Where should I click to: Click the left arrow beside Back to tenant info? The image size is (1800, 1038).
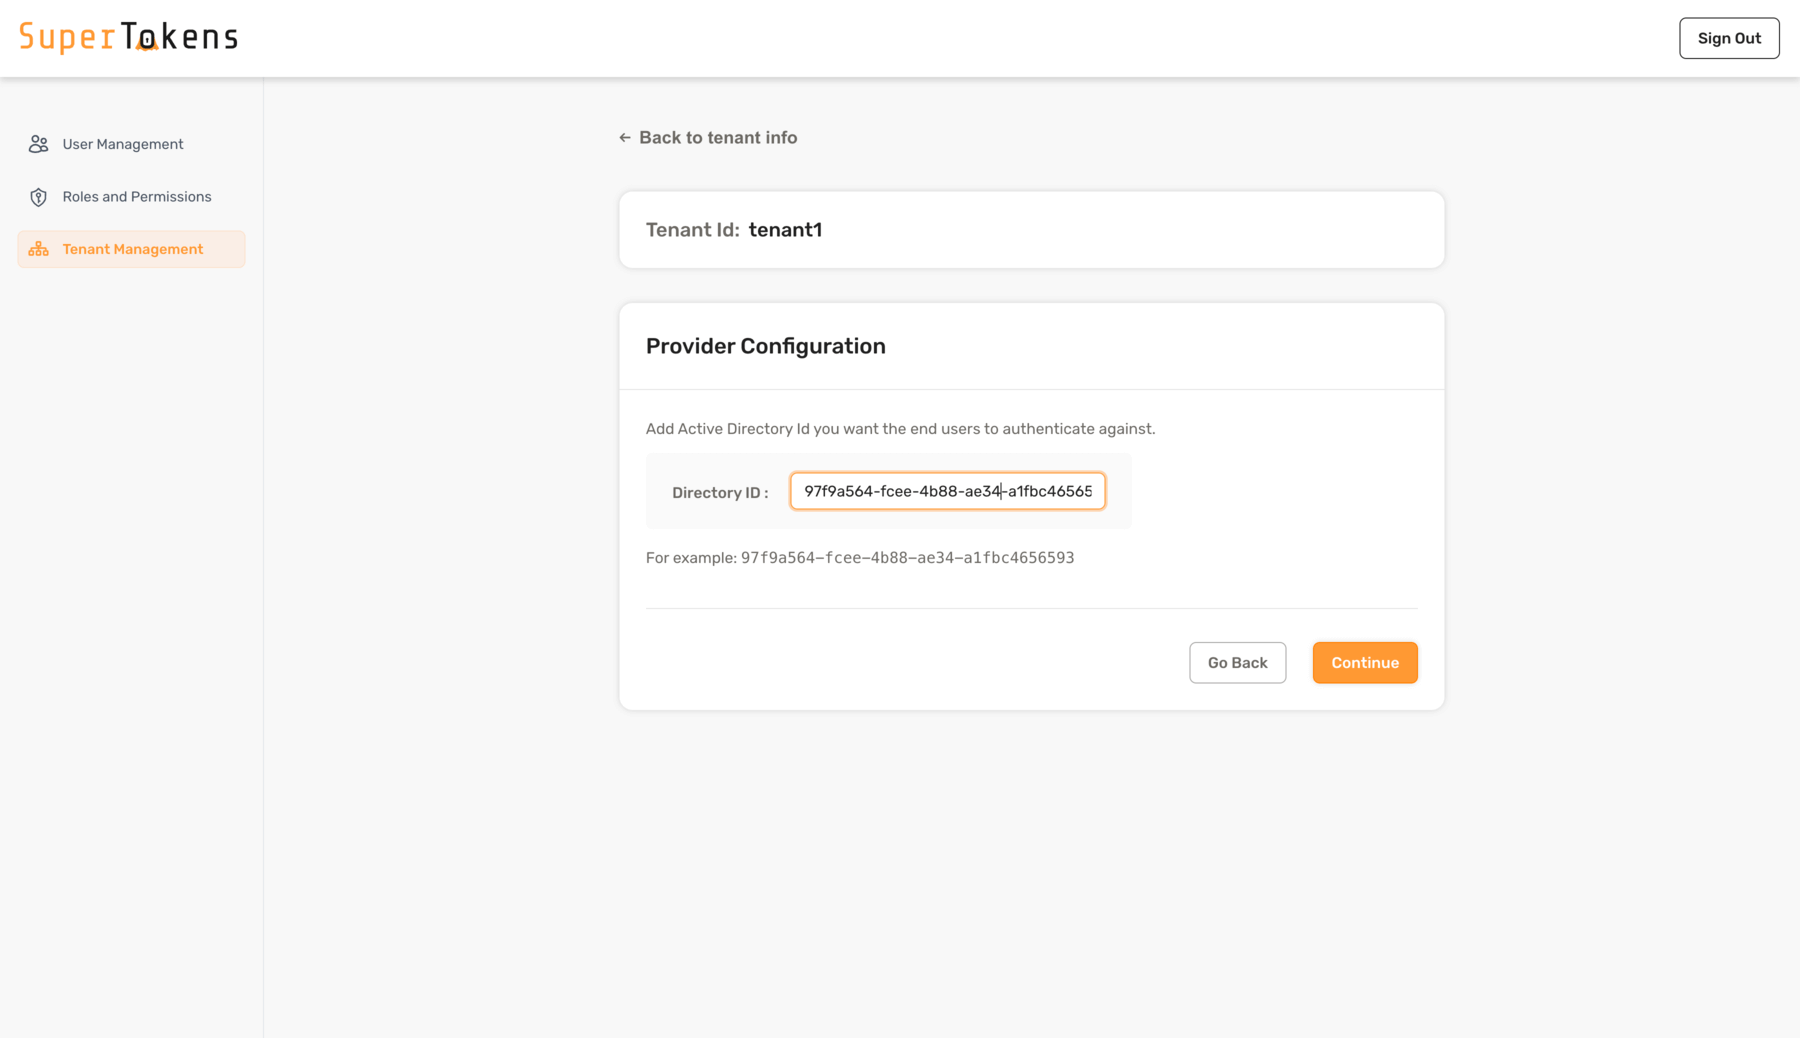[625, 138]
